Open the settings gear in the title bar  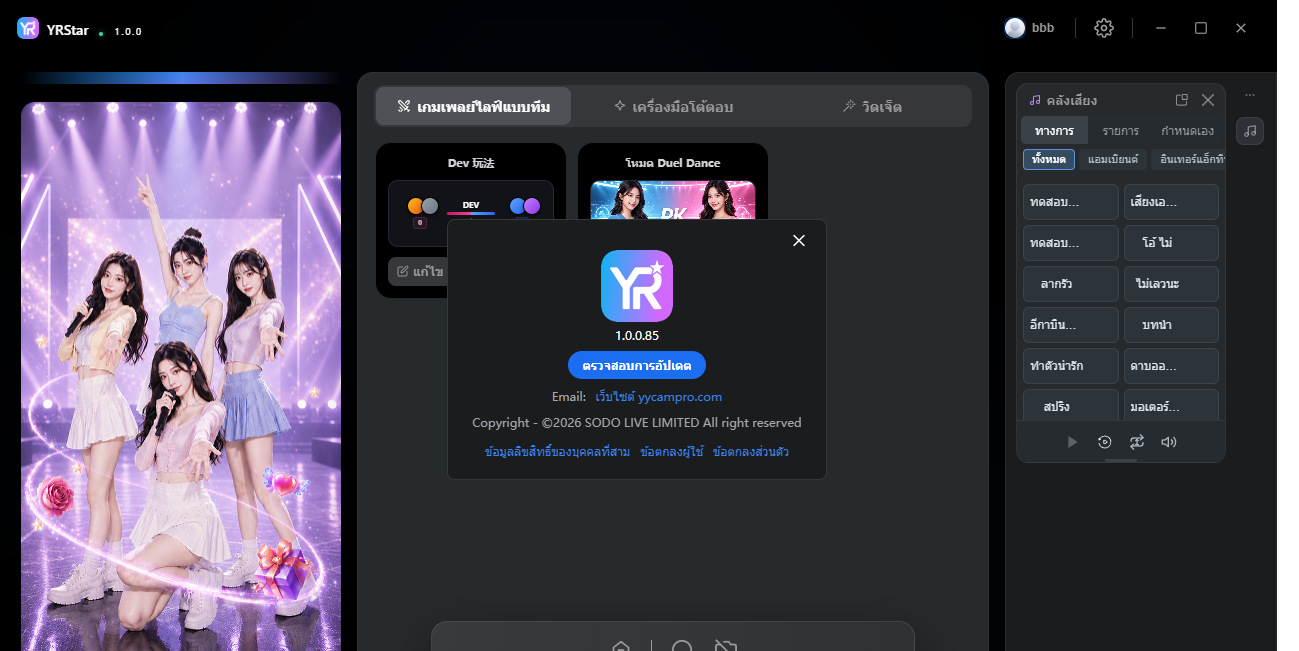pyautogui.click(x=1104, y=28)
